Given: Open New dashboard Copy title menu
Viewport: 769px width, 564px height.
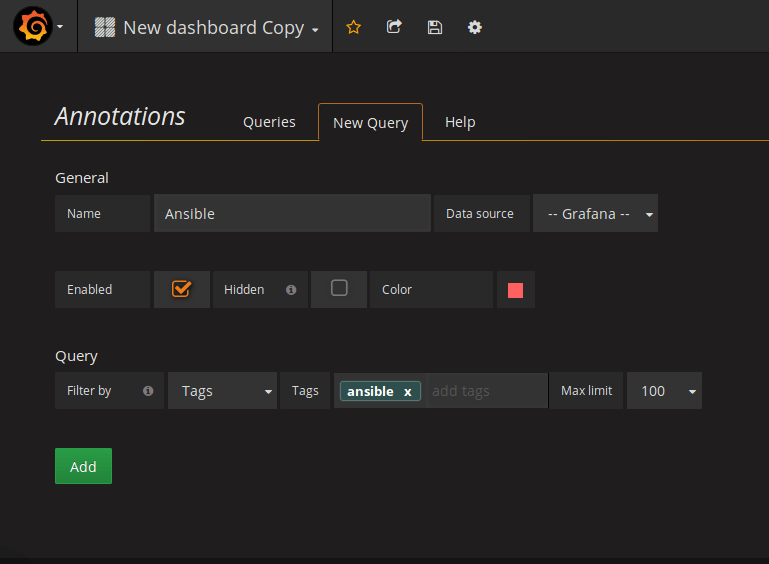Looking at the screenshot, I should [220, 28].
